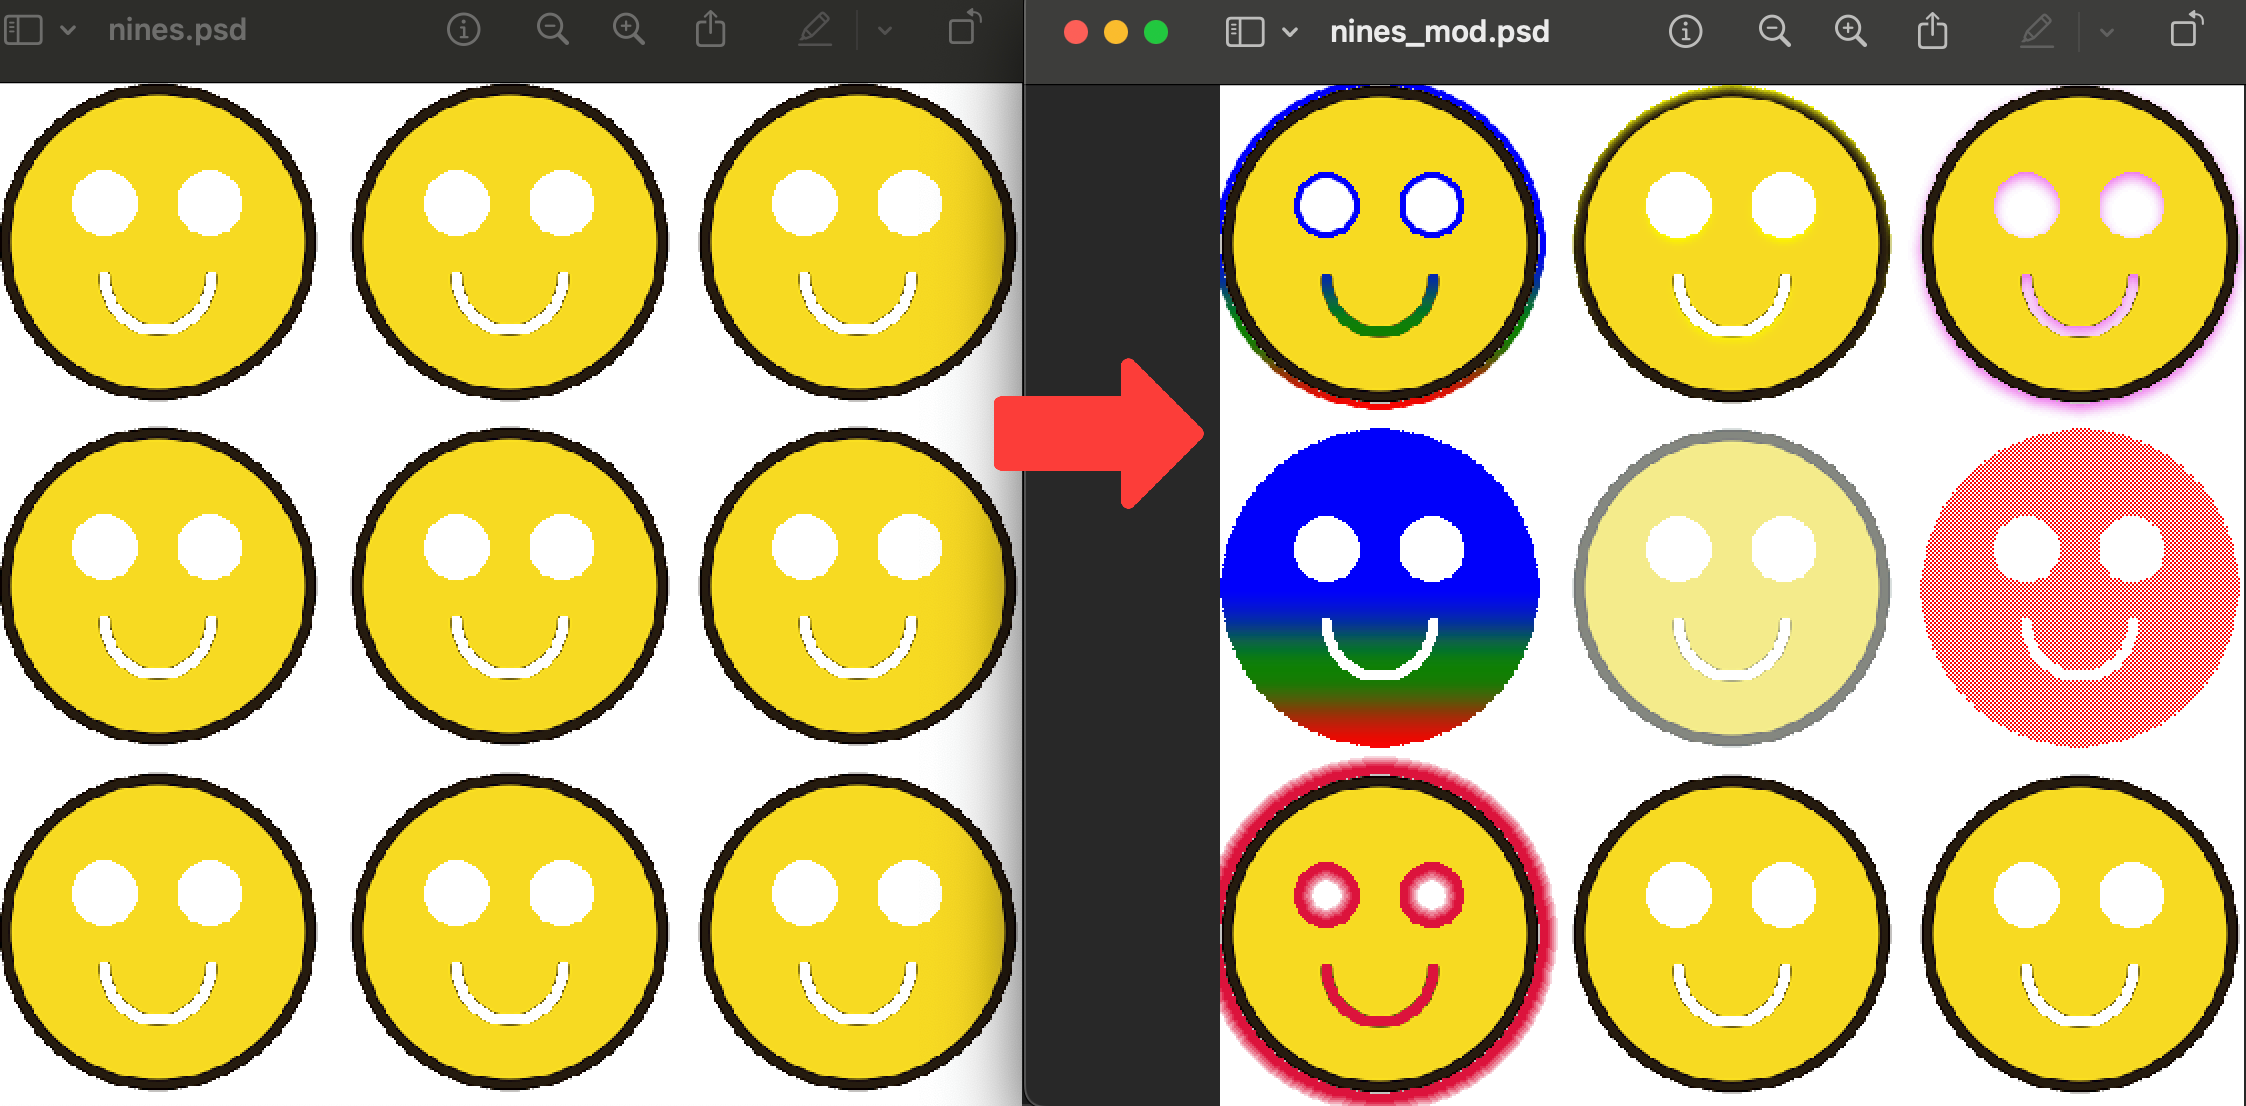Rotate image in nines.psd window
Screen dimensions: 2246x1106
964,29
